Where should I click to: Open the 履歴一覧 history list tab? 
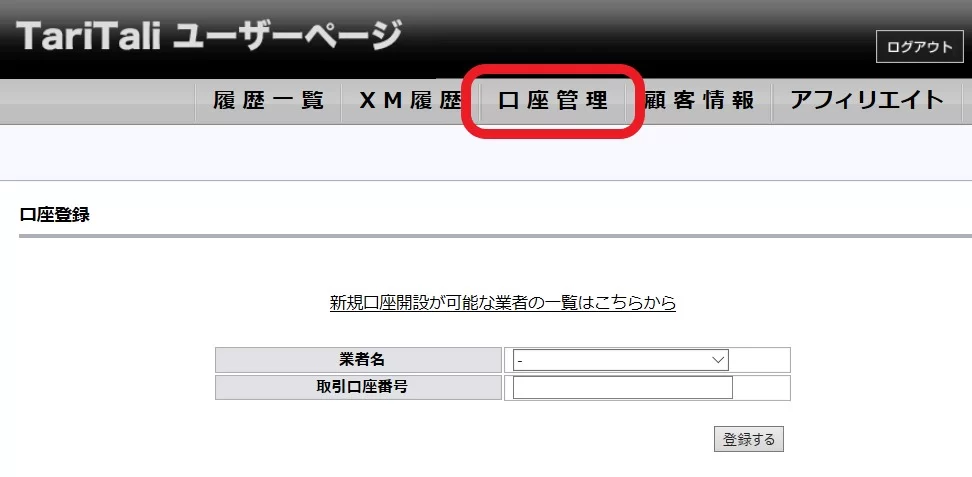pyautogui.click(x=268, y=100)
